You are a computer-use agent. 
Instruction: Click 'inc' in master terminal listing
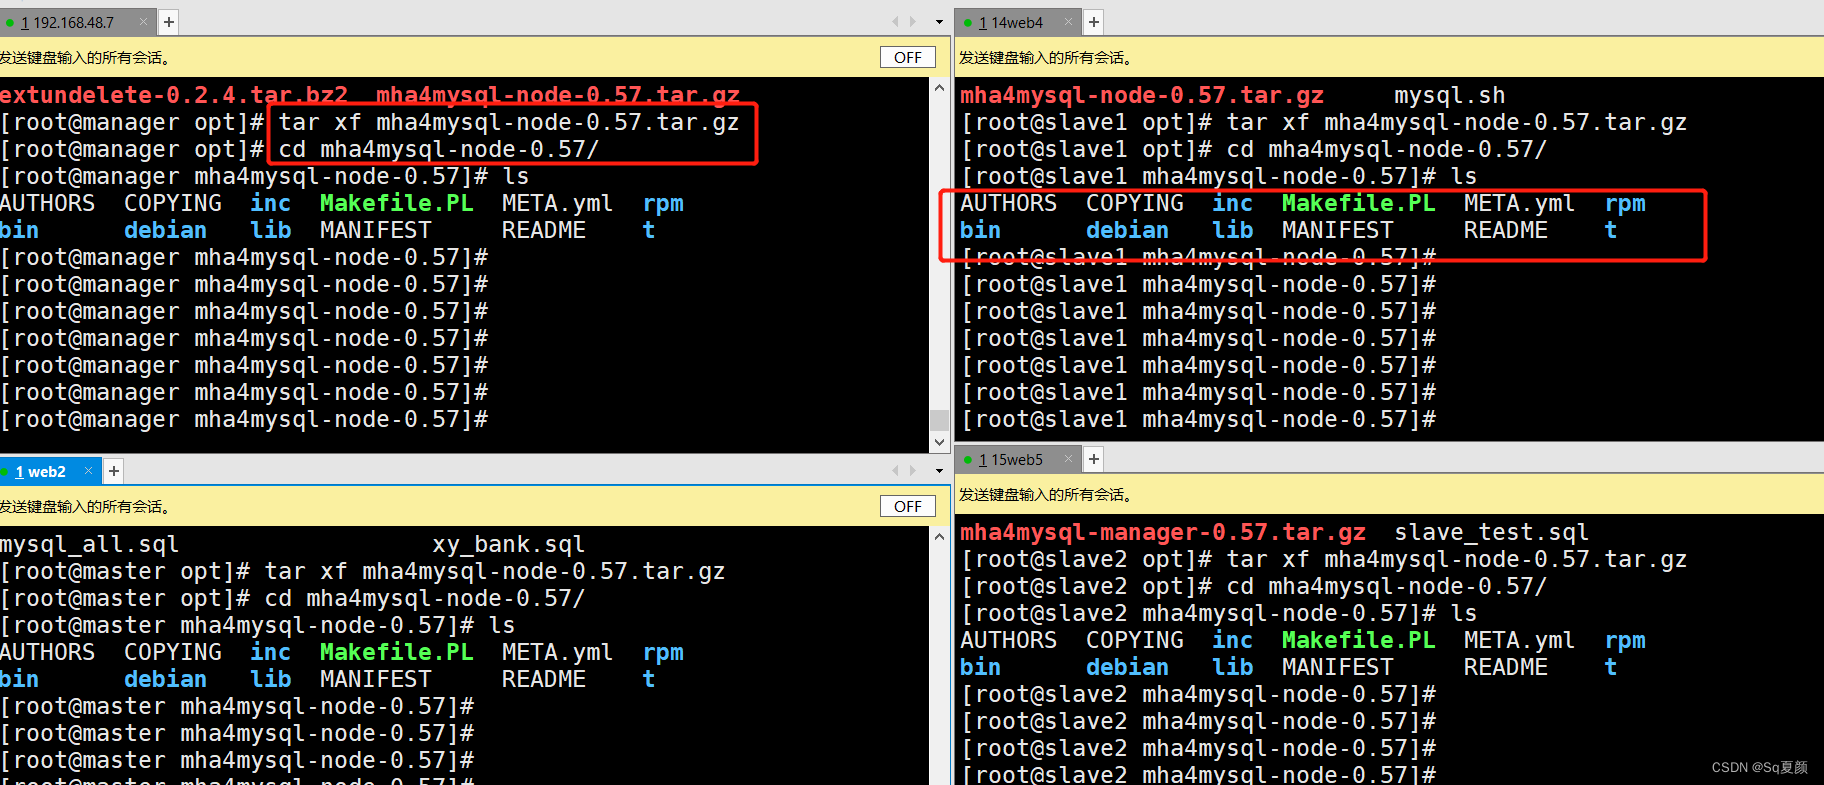[271, 652]
